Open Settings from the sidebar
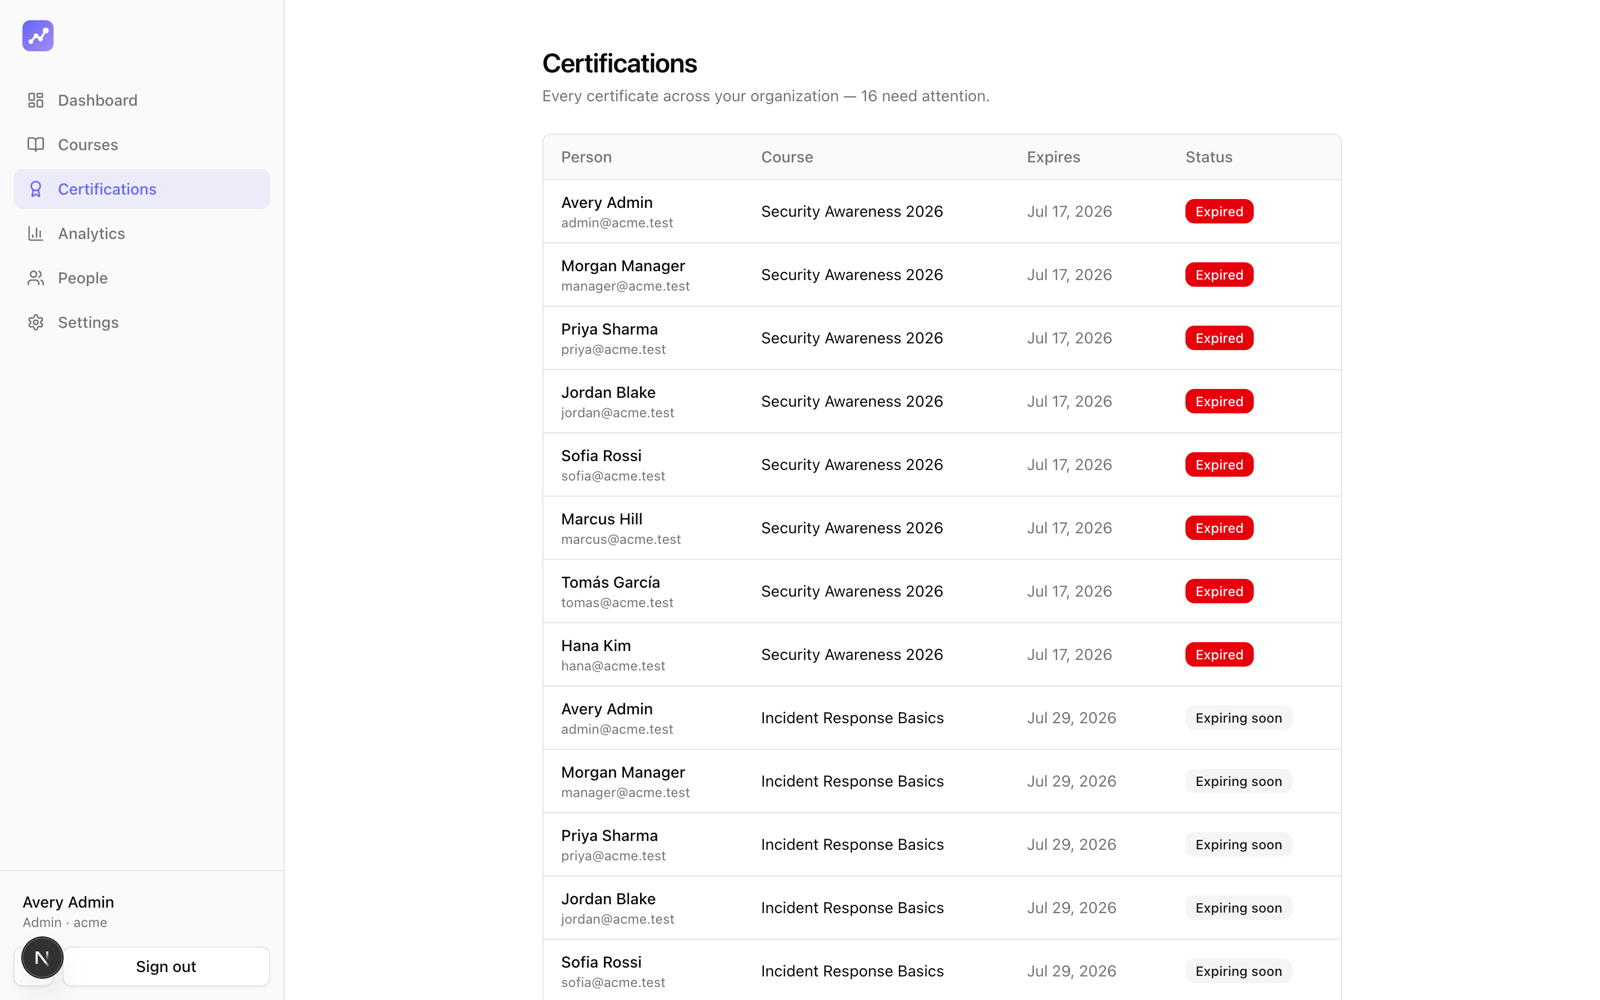The height and width of the screenshot is (1000, 1600). point(142,322)
